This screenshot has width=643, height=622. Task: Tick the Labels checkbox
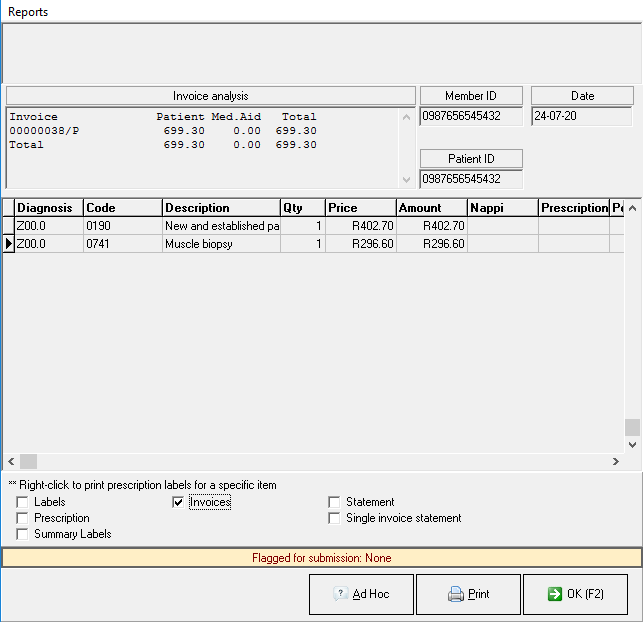(23, 502)
